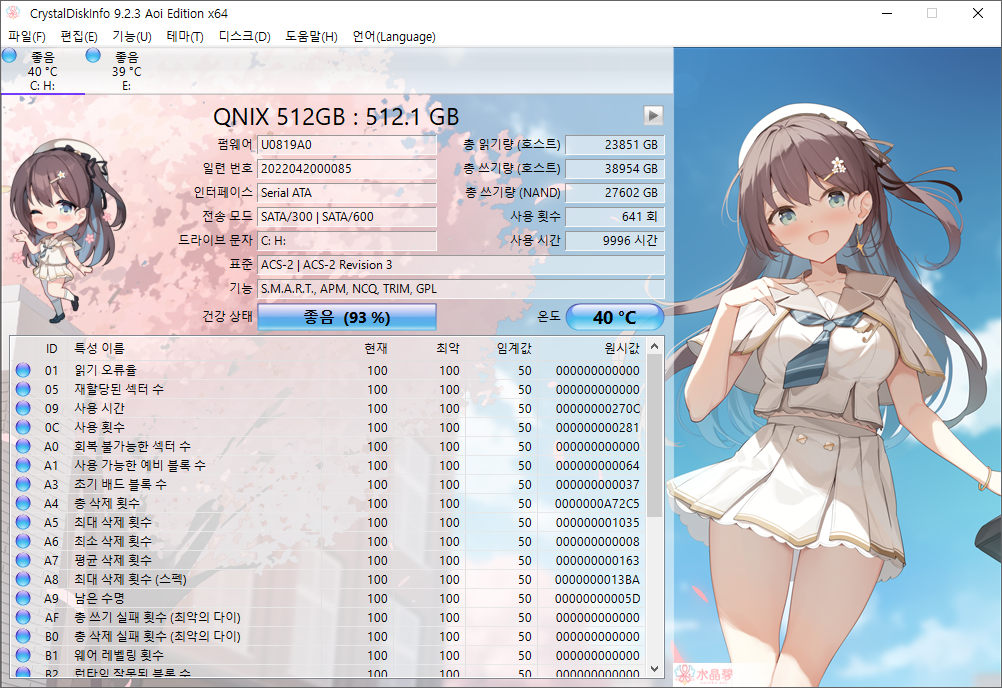Click the ACS-2 Revision 3 standard field
The image size is (1002, 688).
(x=461, y=264)
